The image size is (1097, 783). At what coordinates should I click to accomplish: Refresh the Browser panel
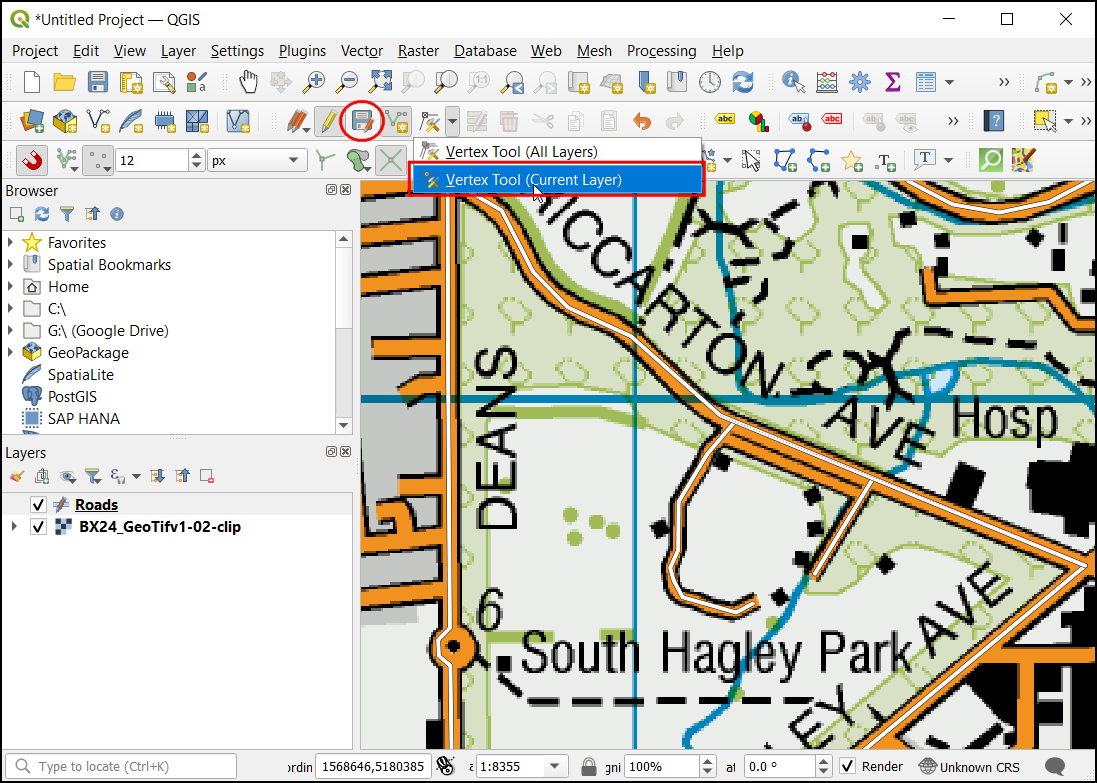tap(42, 214)
